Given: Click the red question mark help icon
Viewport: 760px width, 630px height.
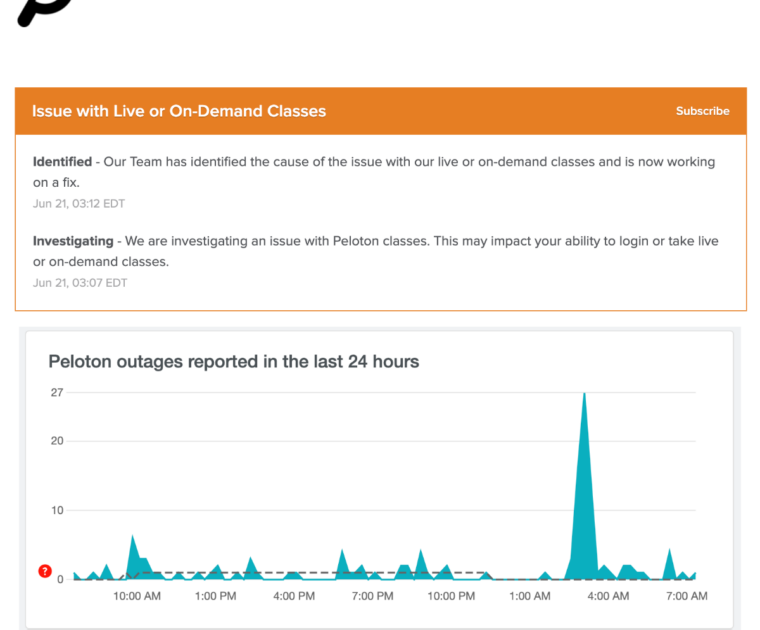Looking at the screenshot, I should pos(45,571).
